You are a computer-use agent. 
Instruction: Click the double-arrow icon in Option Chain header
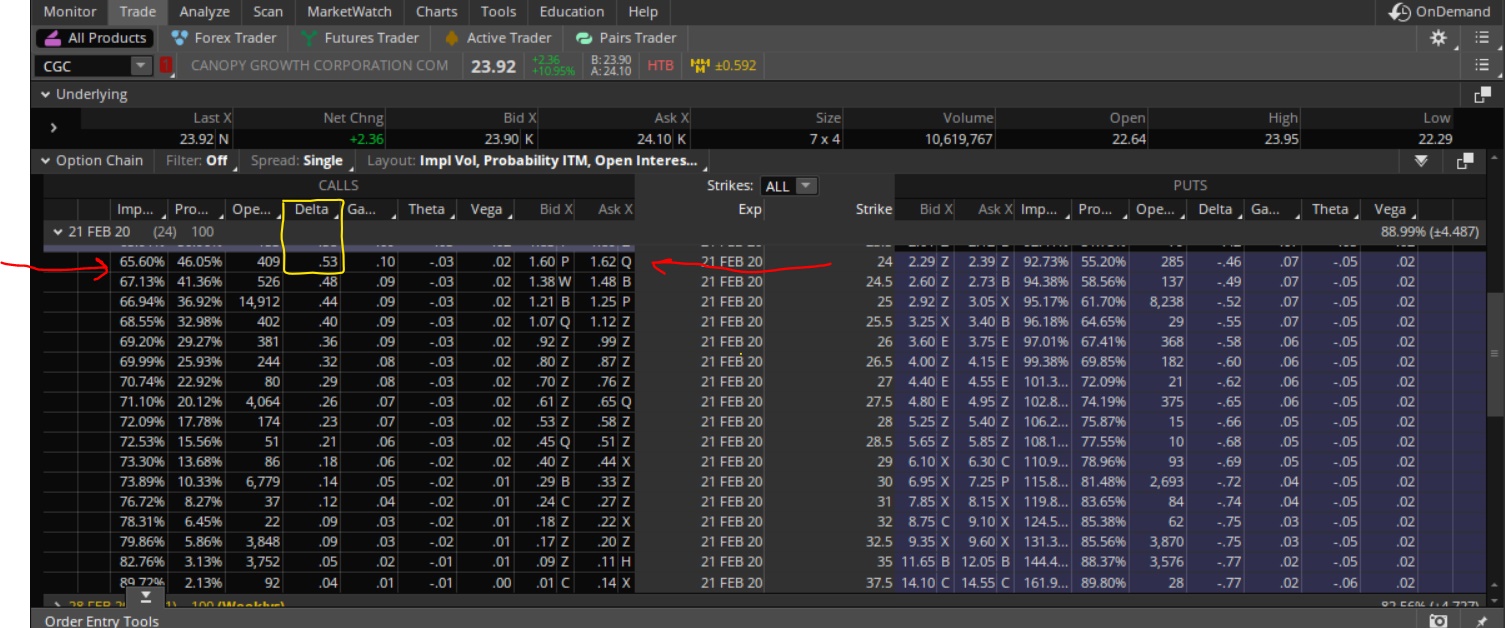coord(1421,161)
